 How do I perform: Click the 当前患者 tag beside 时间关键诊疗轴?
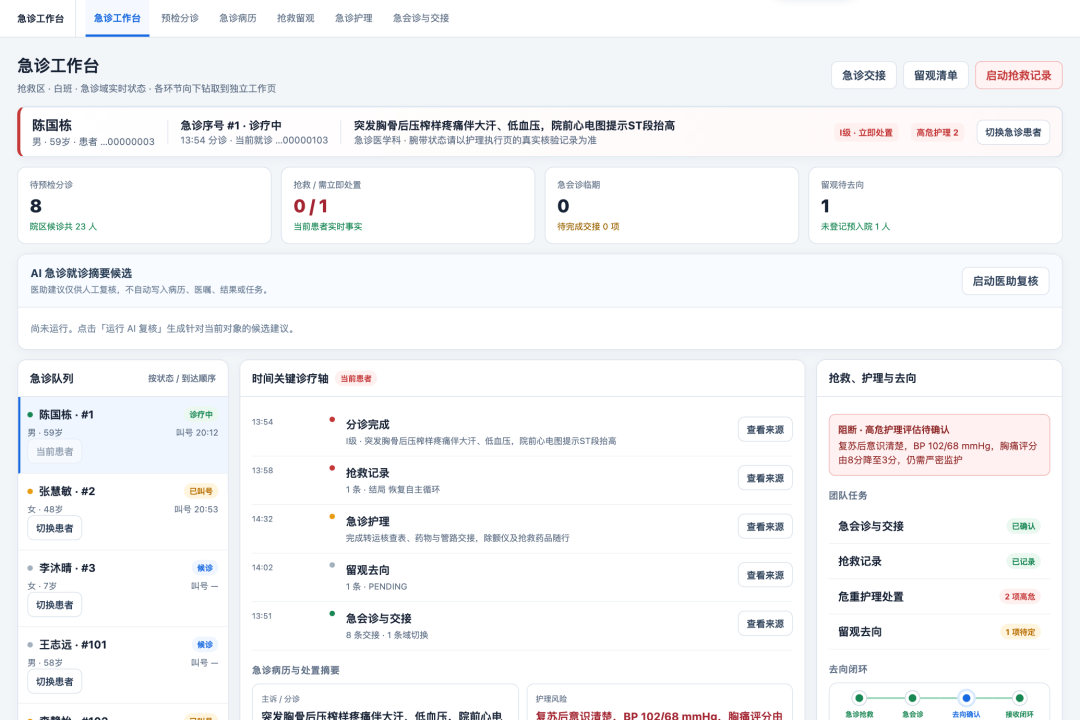coord(356,378)
